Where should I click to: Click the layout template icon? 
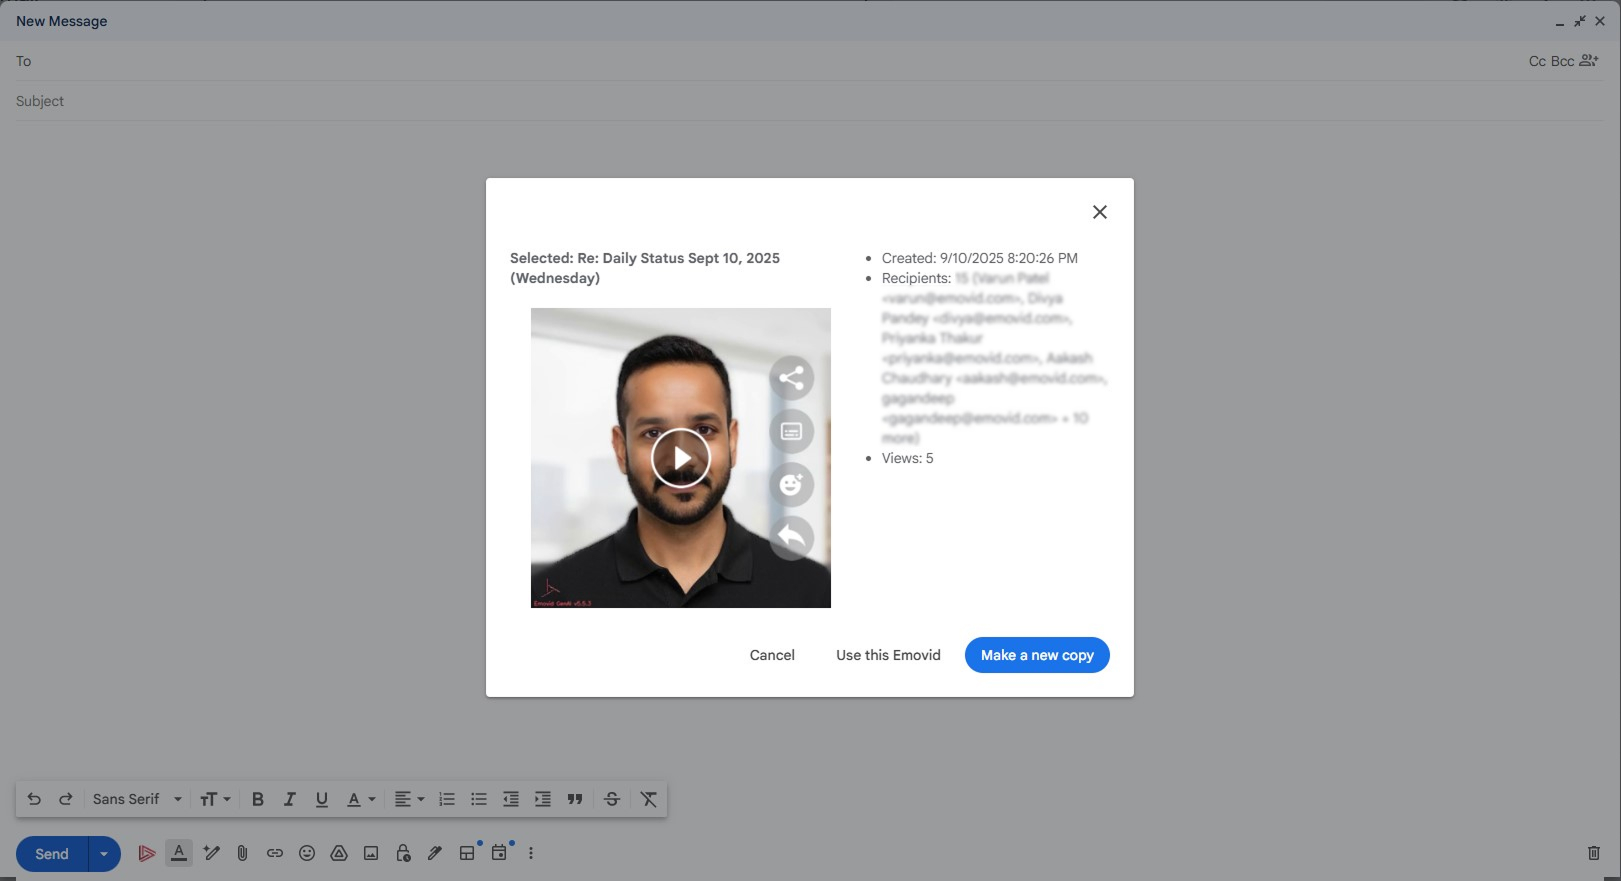click(467, 853)
